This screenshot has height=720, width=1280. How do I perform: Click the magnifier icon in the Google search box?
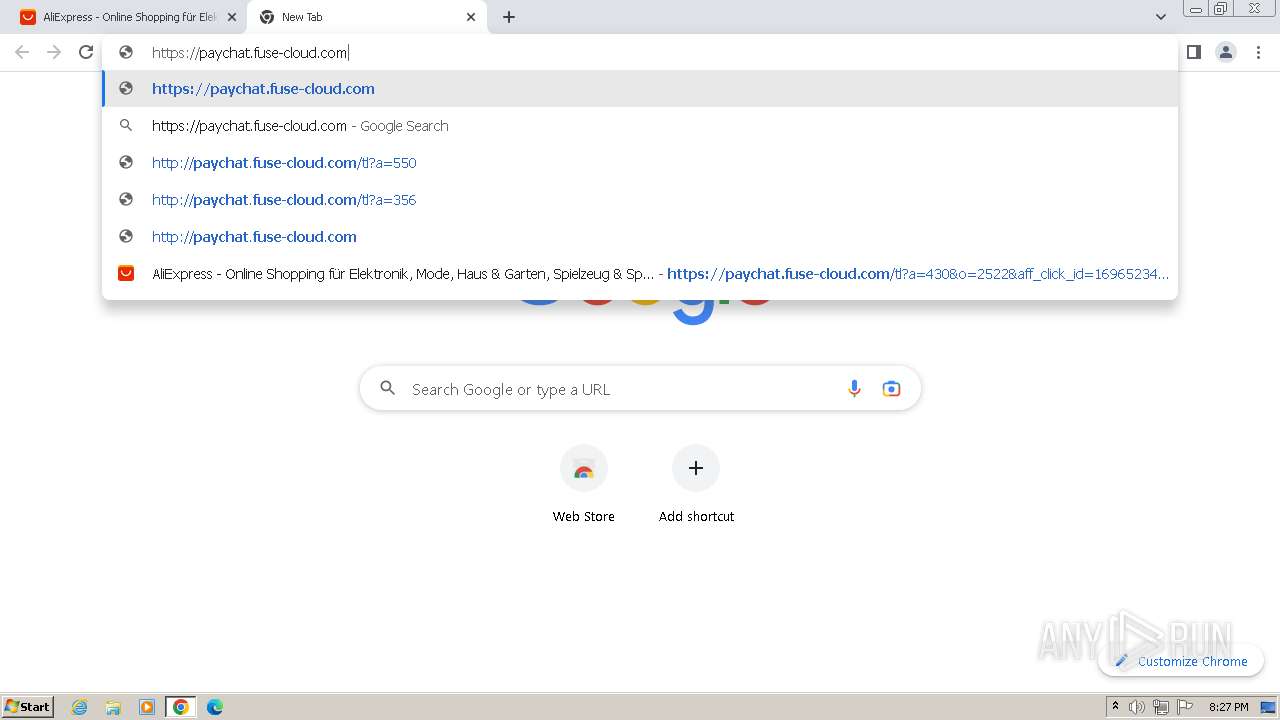[388, 388]
